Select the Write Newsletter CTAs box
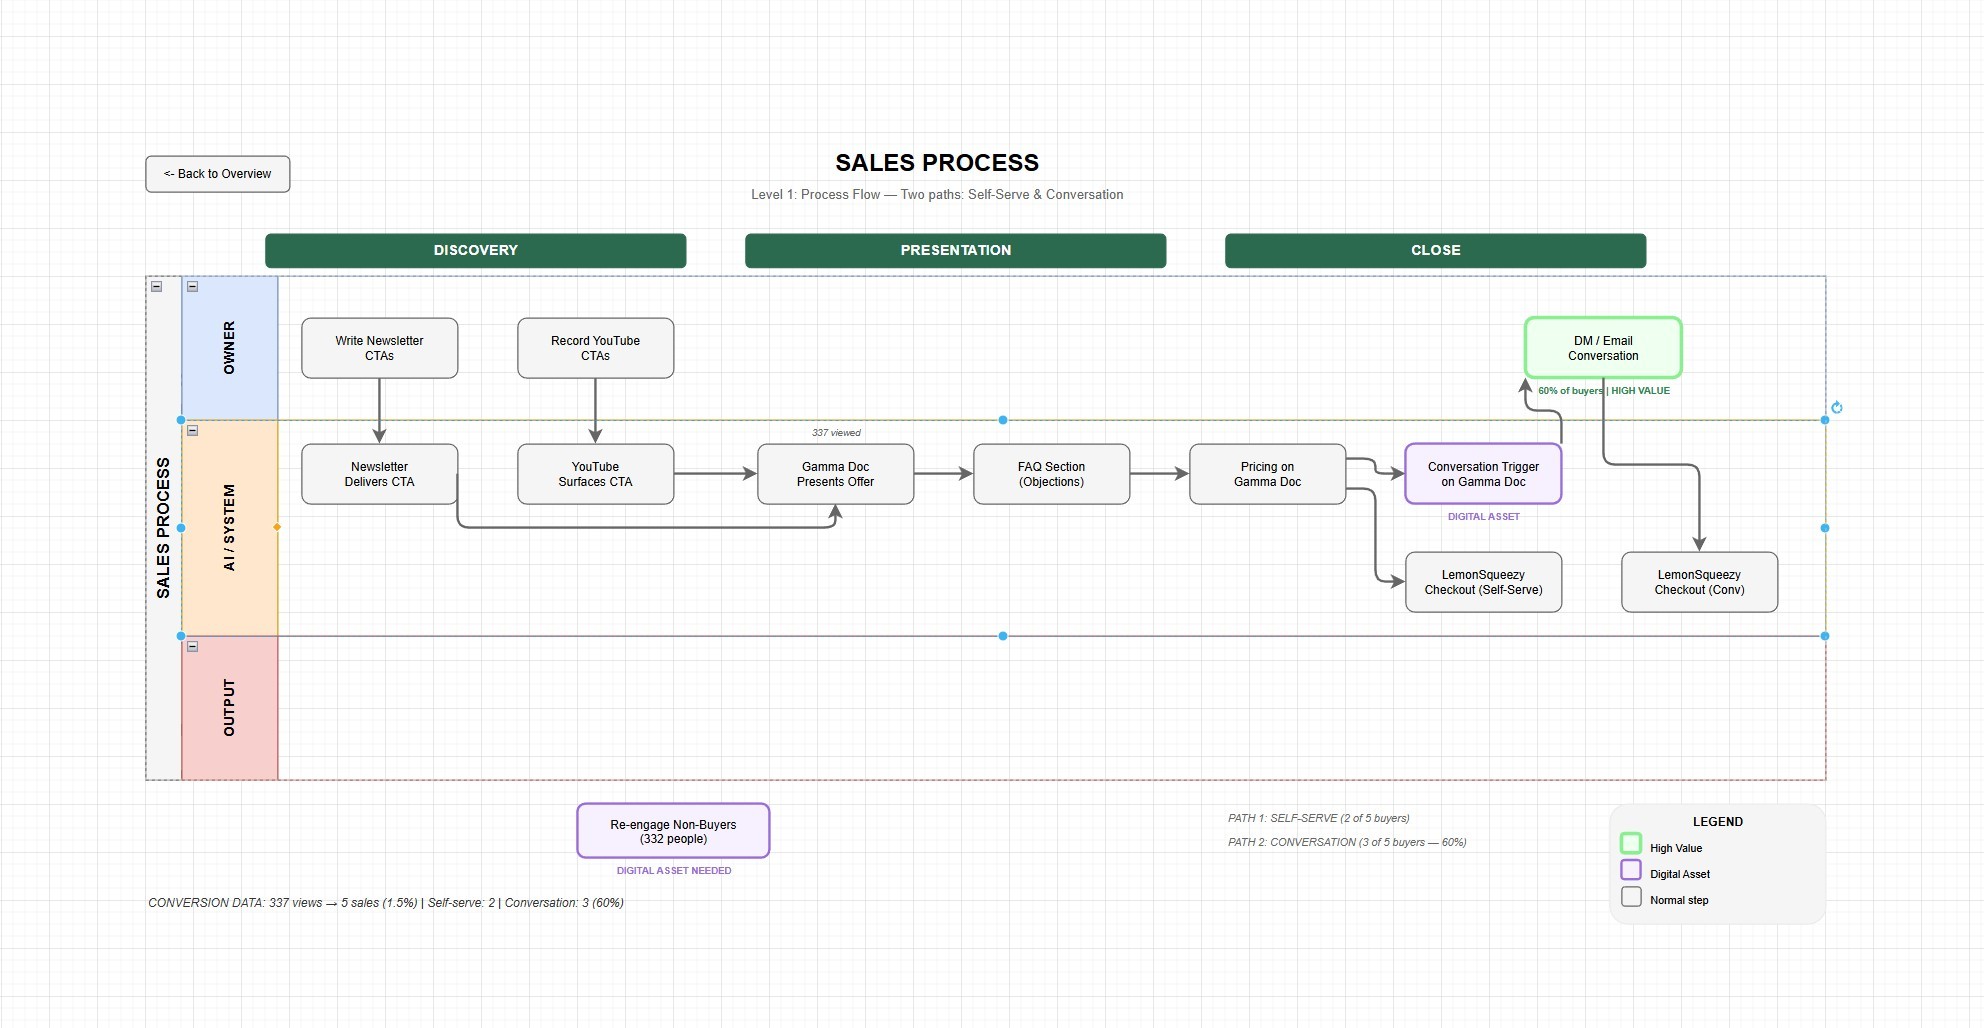The image size is (1984, 1028). [380, 348]
